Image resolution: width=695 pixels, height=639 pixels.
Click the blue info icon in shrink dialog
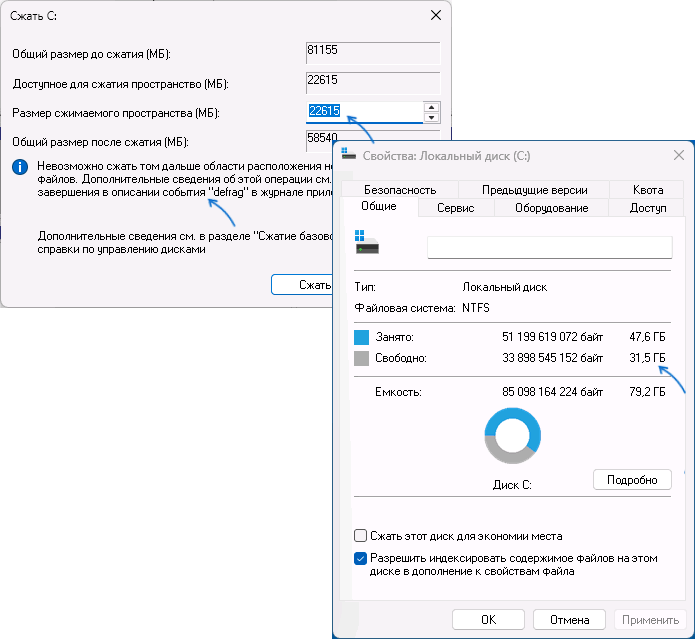point(20,168)
